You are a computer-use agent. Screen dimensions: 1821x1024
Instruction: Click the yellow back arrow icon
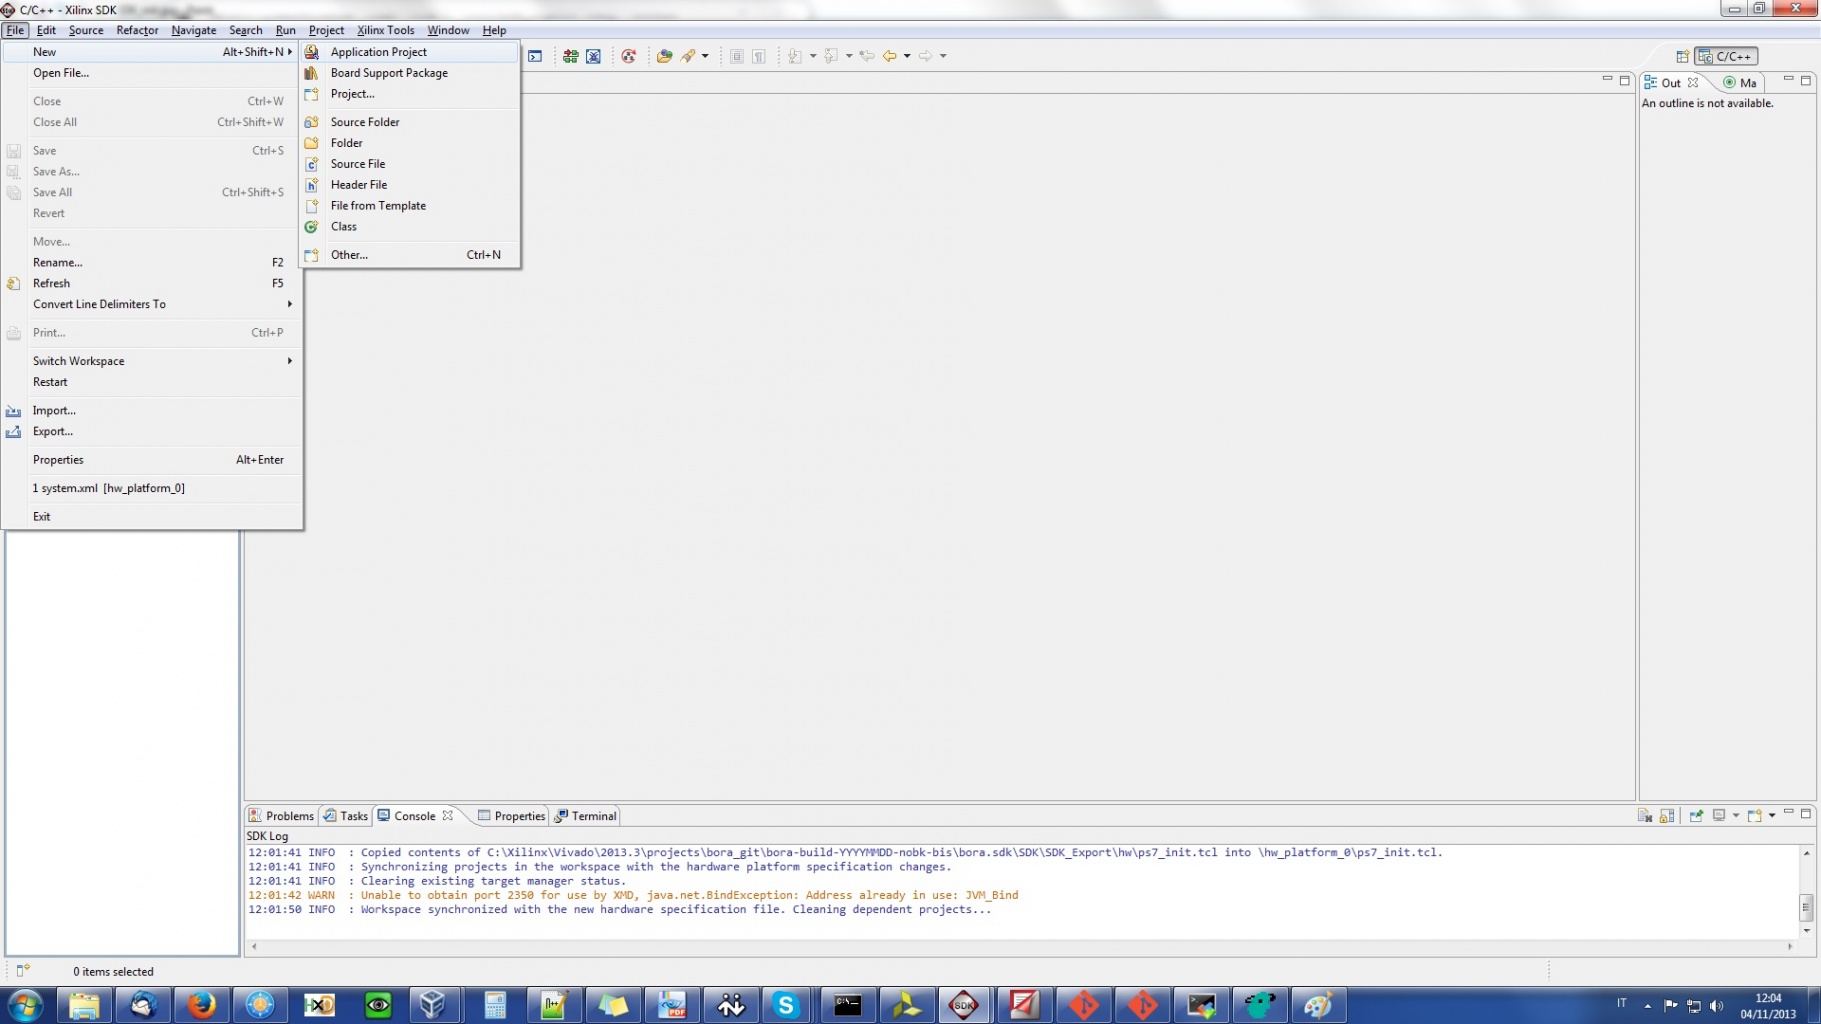click(x=889, y=56)
